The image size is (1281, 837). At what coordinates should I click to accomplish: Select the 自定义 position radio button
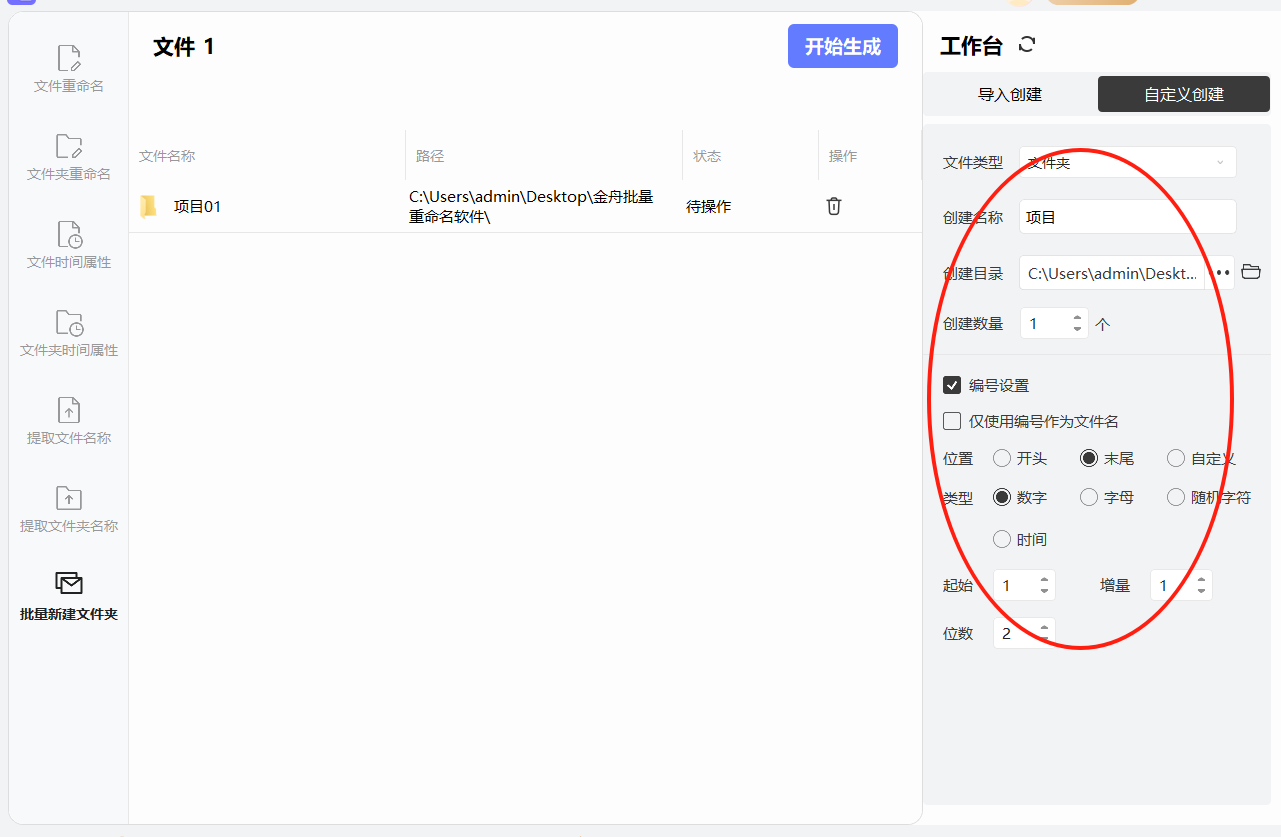point(1176,458)
